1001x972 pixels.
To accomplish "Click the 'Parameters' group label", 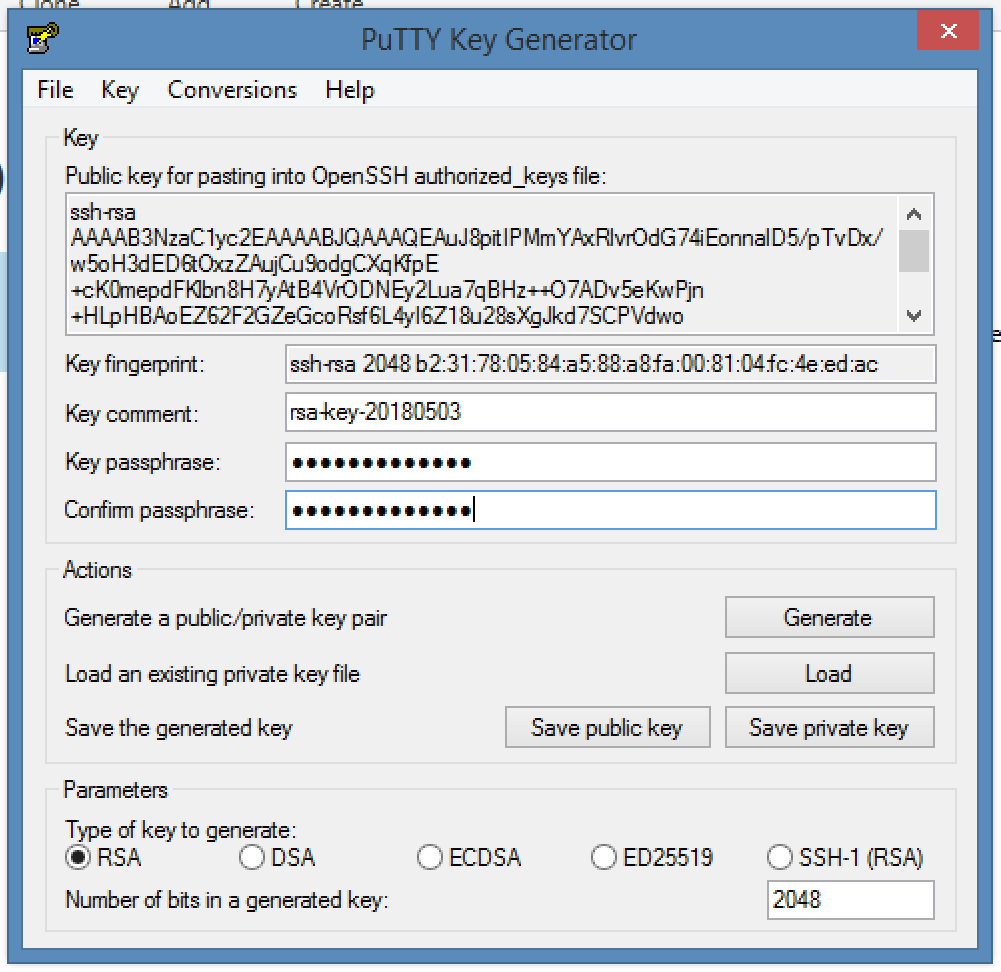I will coord(116,789).
